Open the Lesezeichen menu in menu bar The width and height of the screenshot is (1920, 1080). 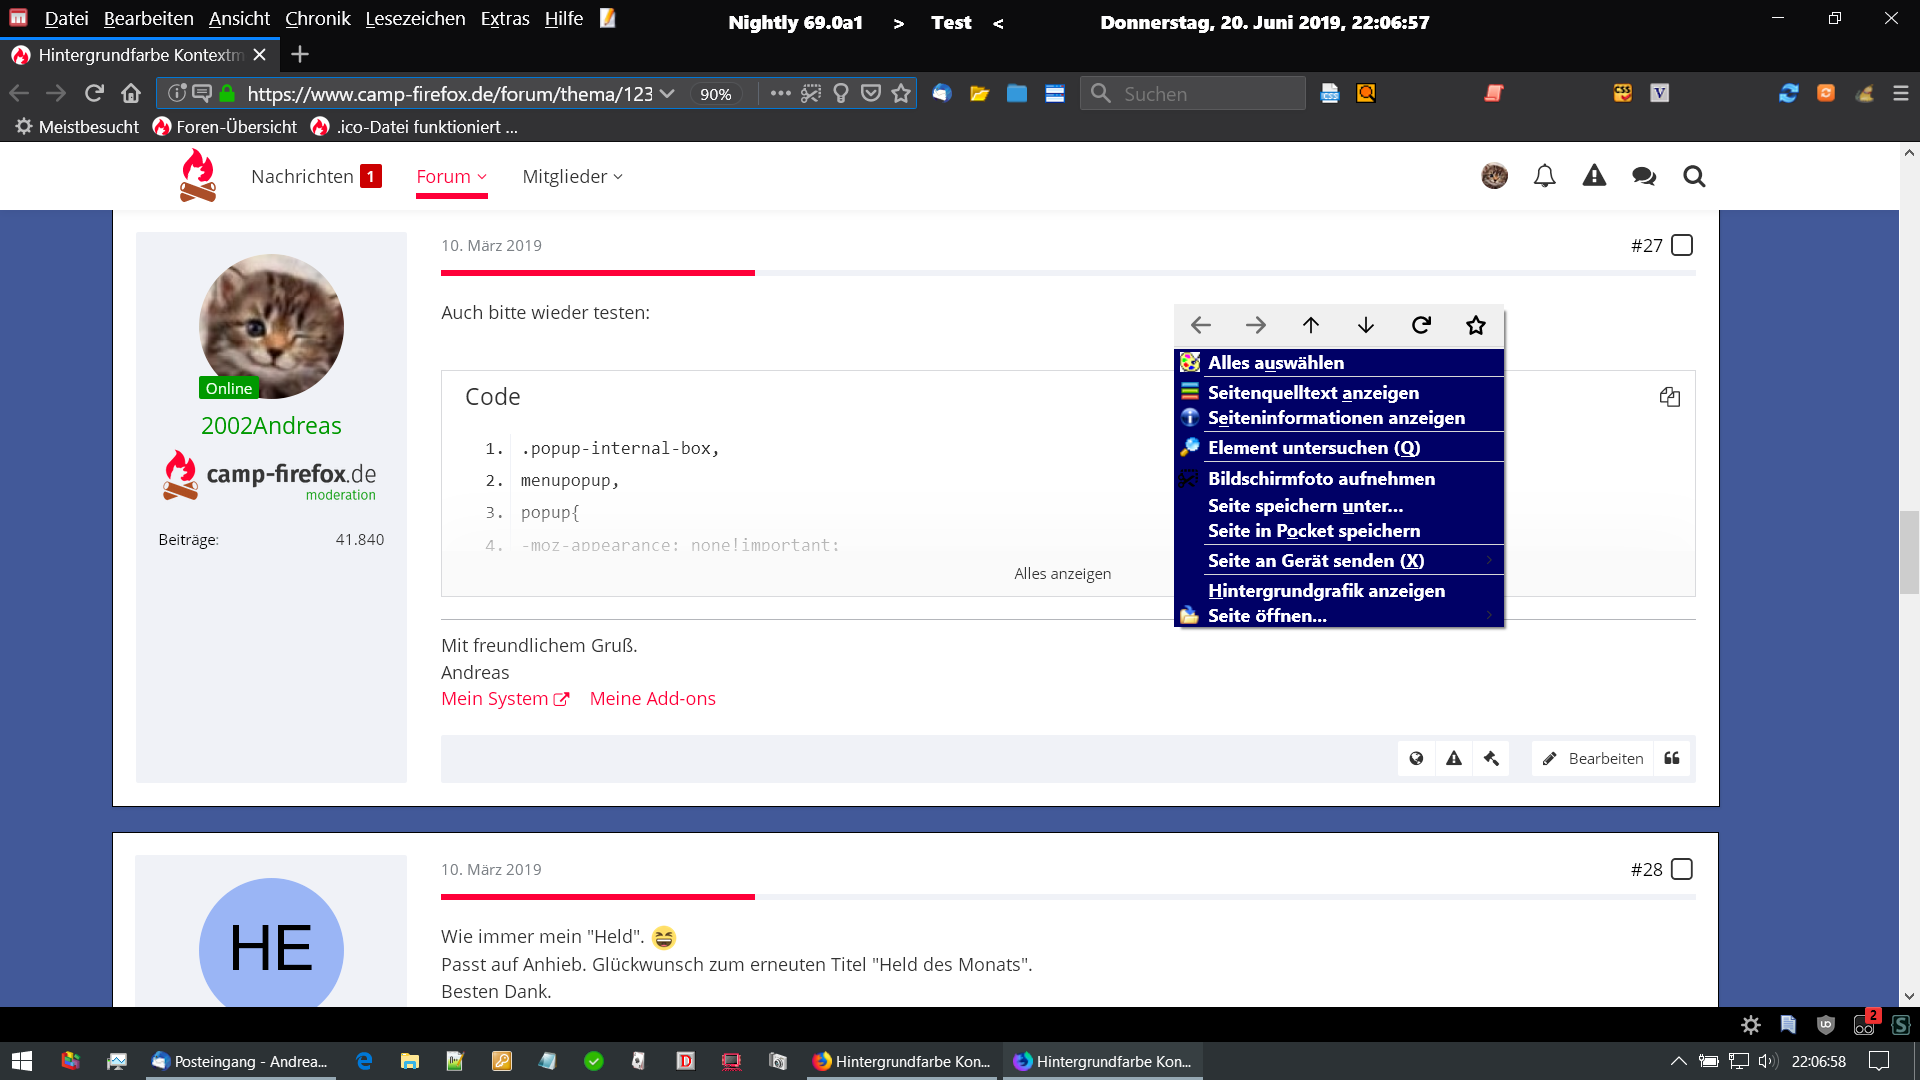[415, 18]
